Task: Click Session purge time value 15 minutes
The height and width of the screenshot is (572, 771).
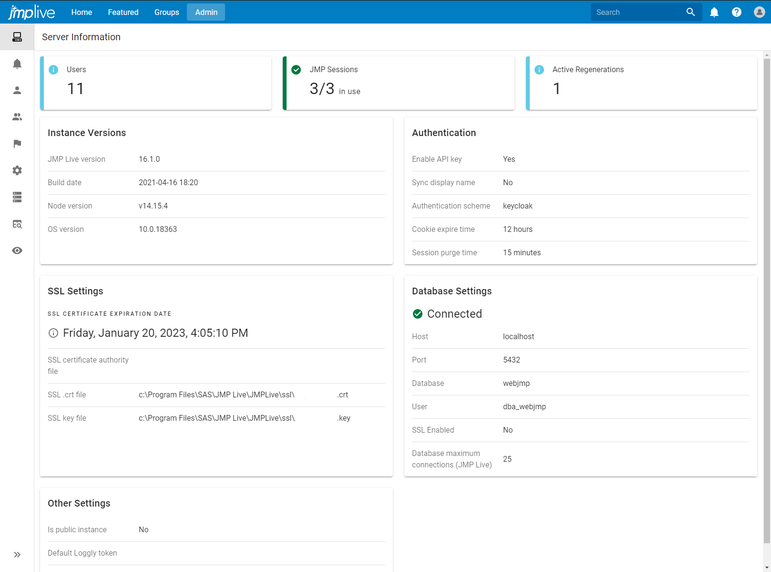Action: (522, 253)
